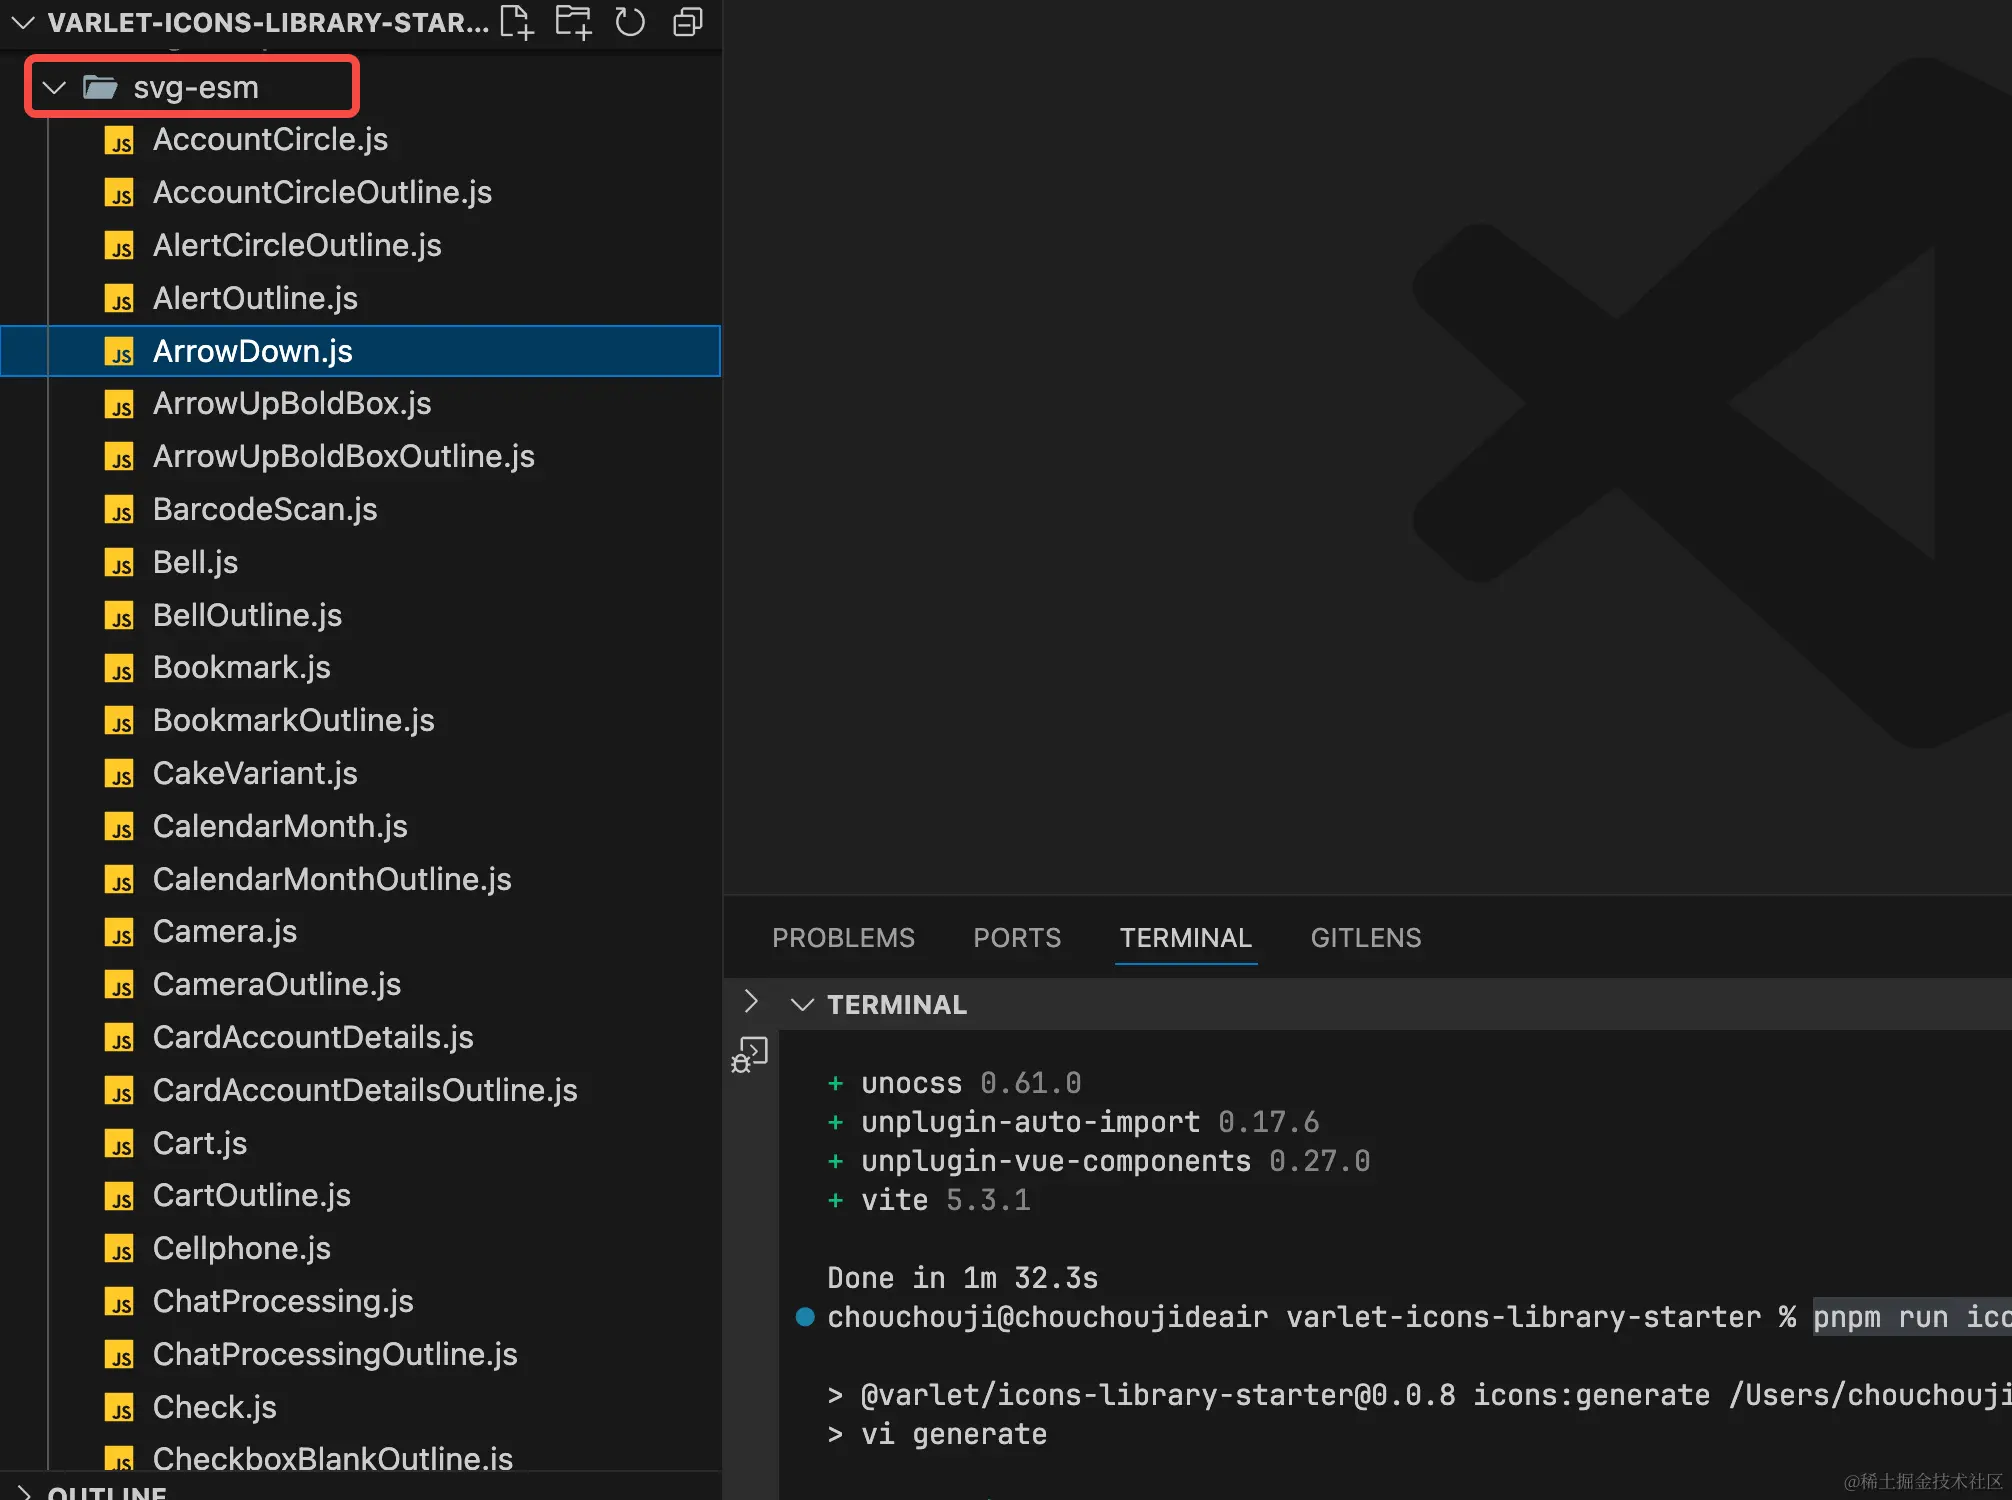Expand the right-pointing arrow beside TERMINAL header
Screen dimensions: 2012x1500
pyautogui.click(x=751, y=1001)
